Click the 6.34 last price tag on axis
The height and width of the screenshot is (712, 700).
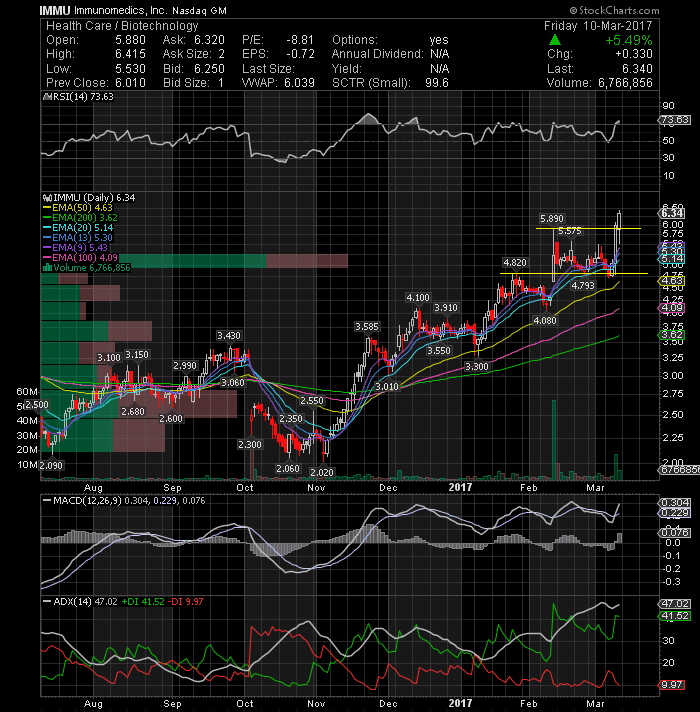[672, 213]
